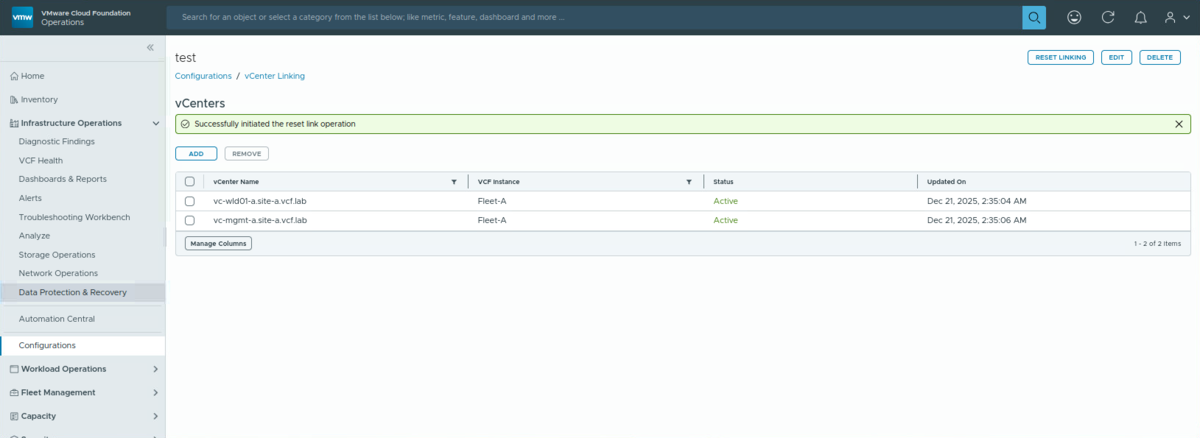Click the REMOVE button
The height and width of the screenshot is (438, 1200).
click(x=247, y=153)
